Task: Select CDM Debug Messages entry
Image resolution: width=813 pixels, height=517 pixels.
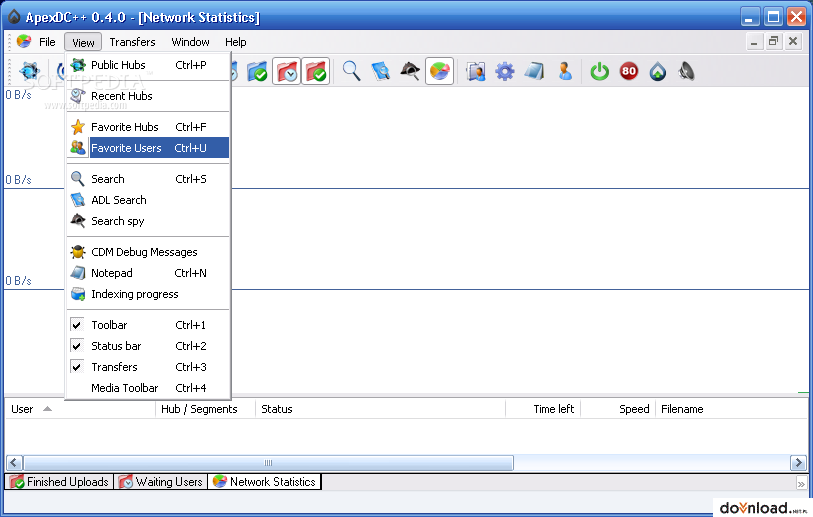Action: tap(148, 252)
